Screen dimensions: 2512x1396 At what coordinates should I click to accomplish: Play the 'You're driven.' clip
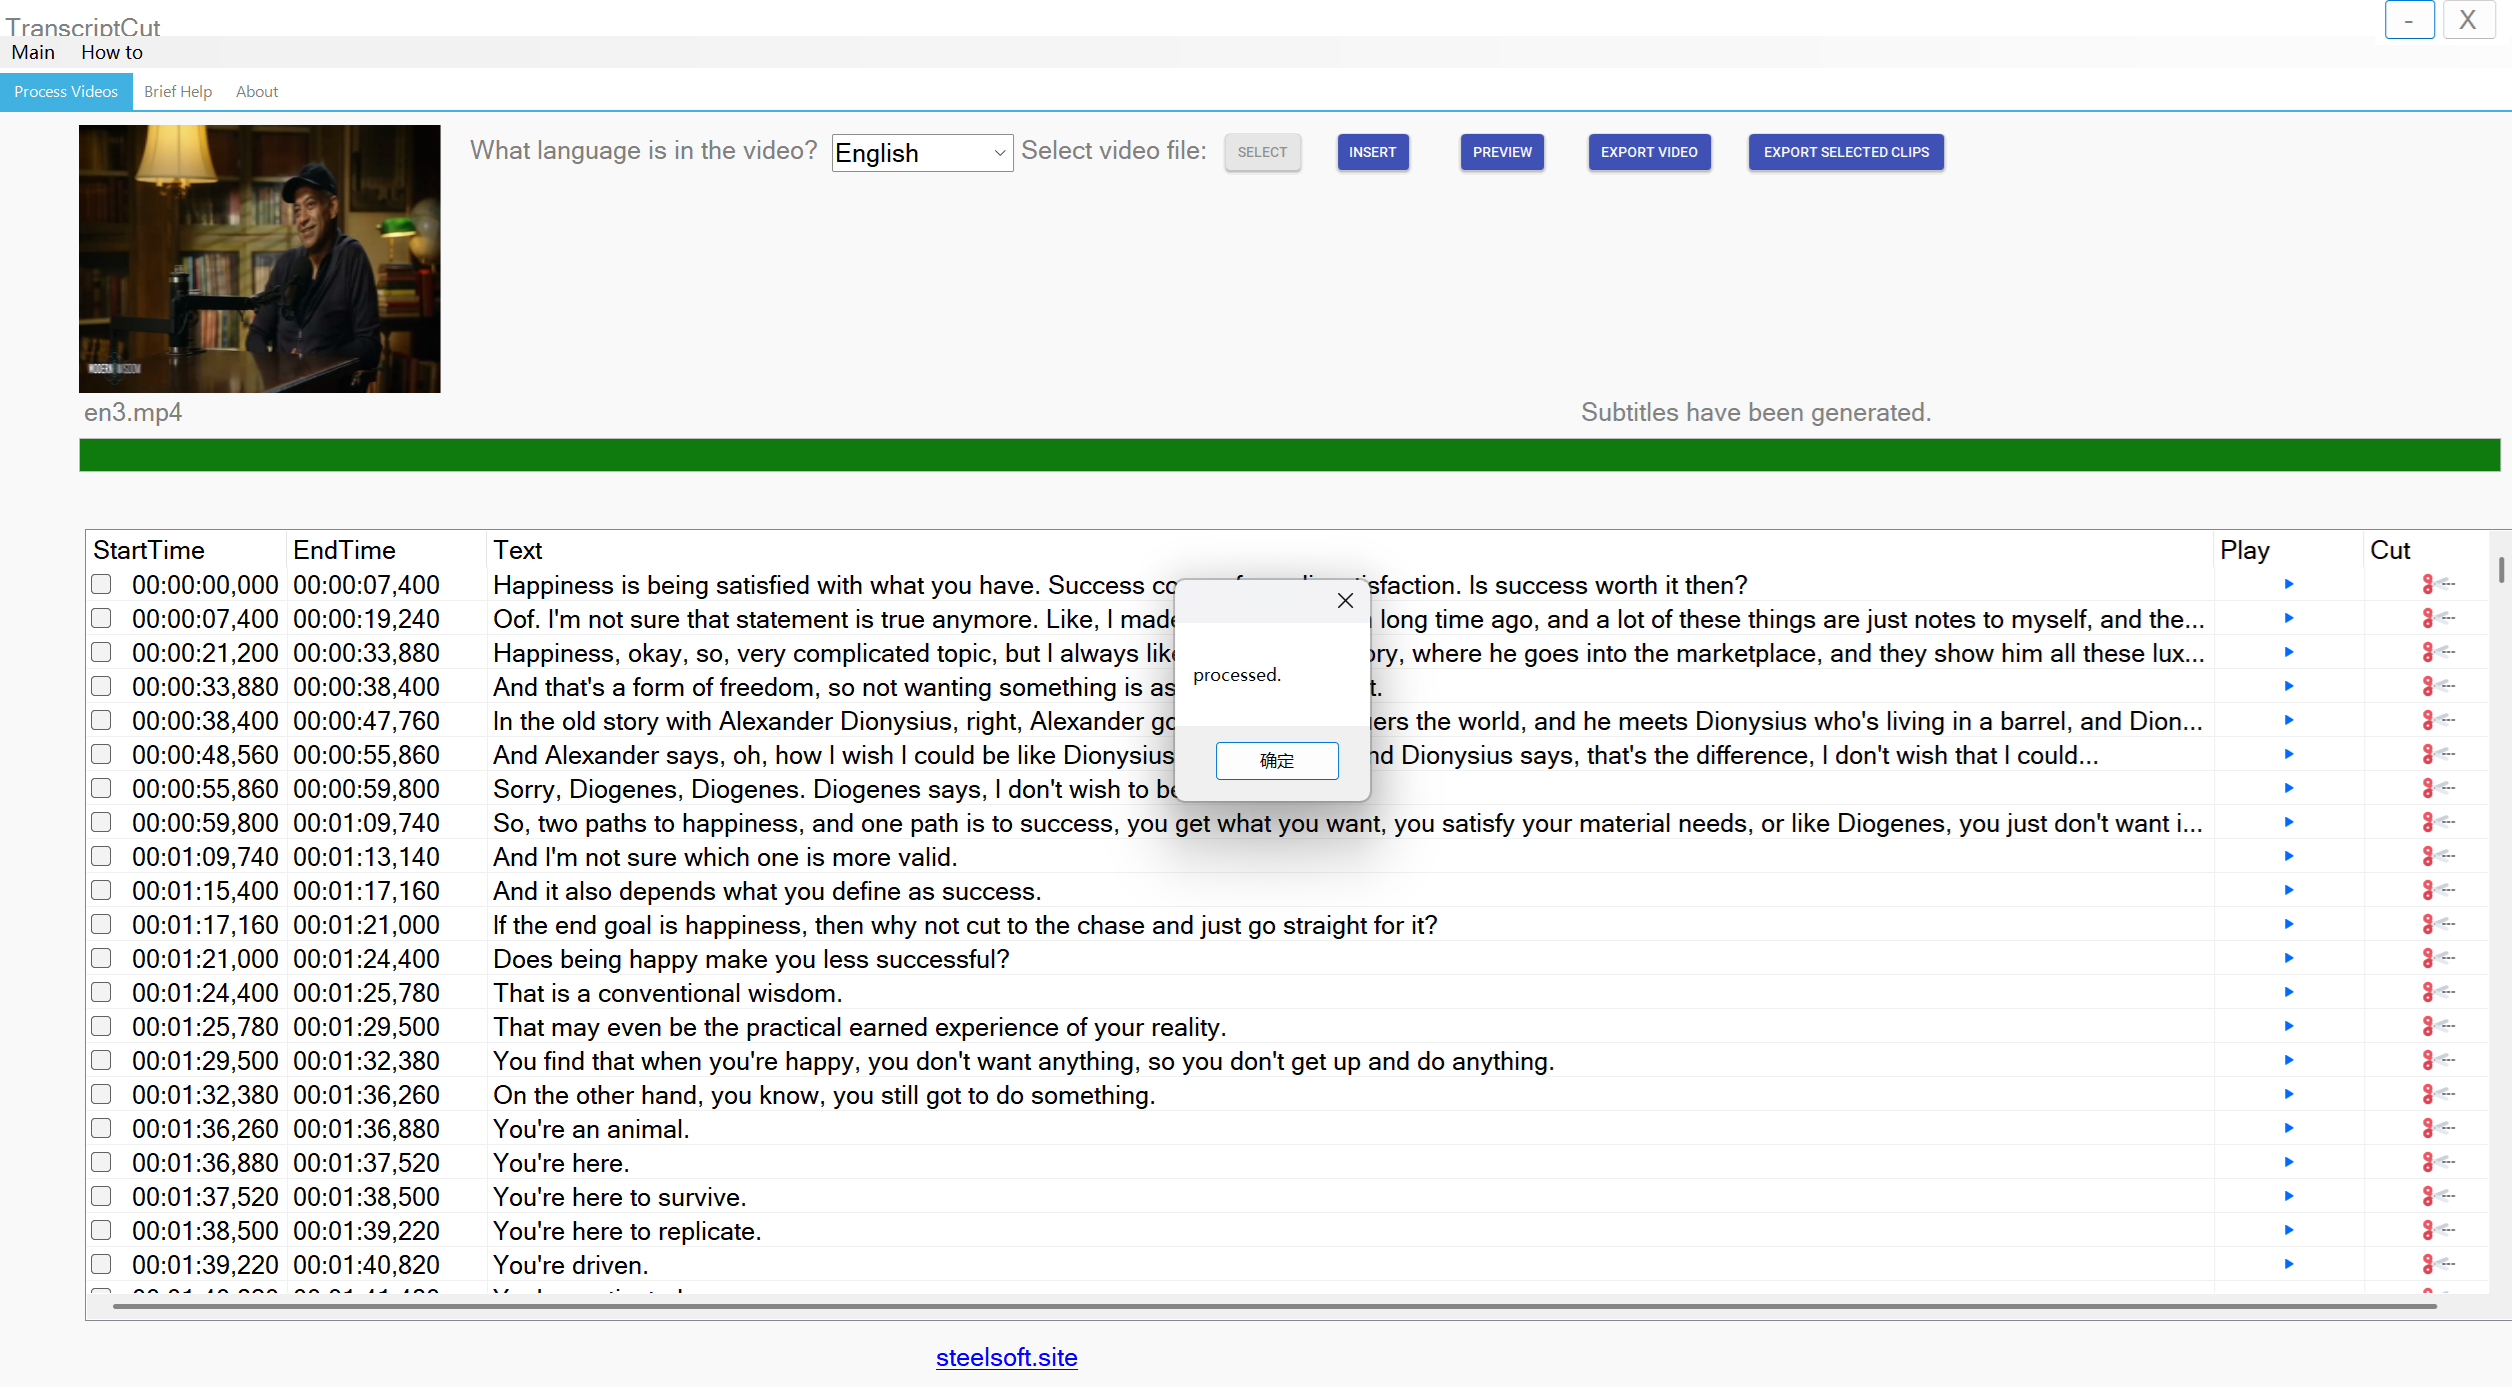[x=2288, y=1265]
